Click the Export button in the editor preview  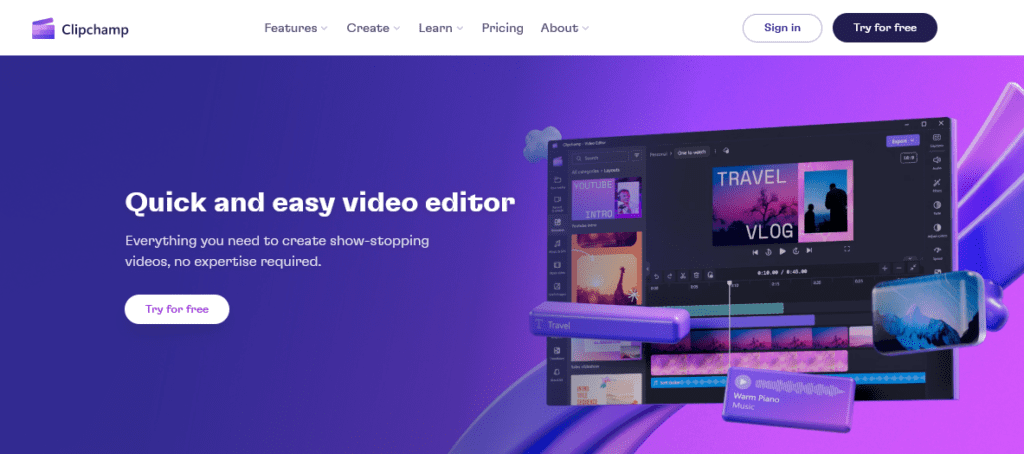[903, 140]
